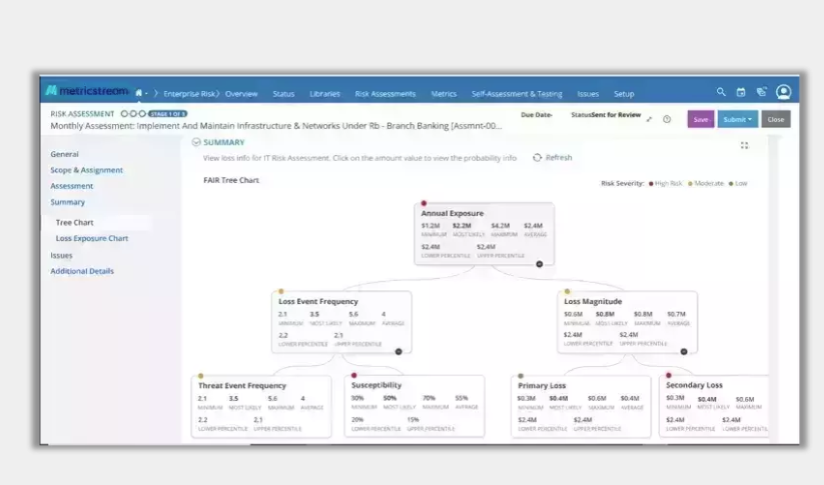
Task: Click Annual Exposure $4.2M maximum value
Action: (x=500, y=225)
